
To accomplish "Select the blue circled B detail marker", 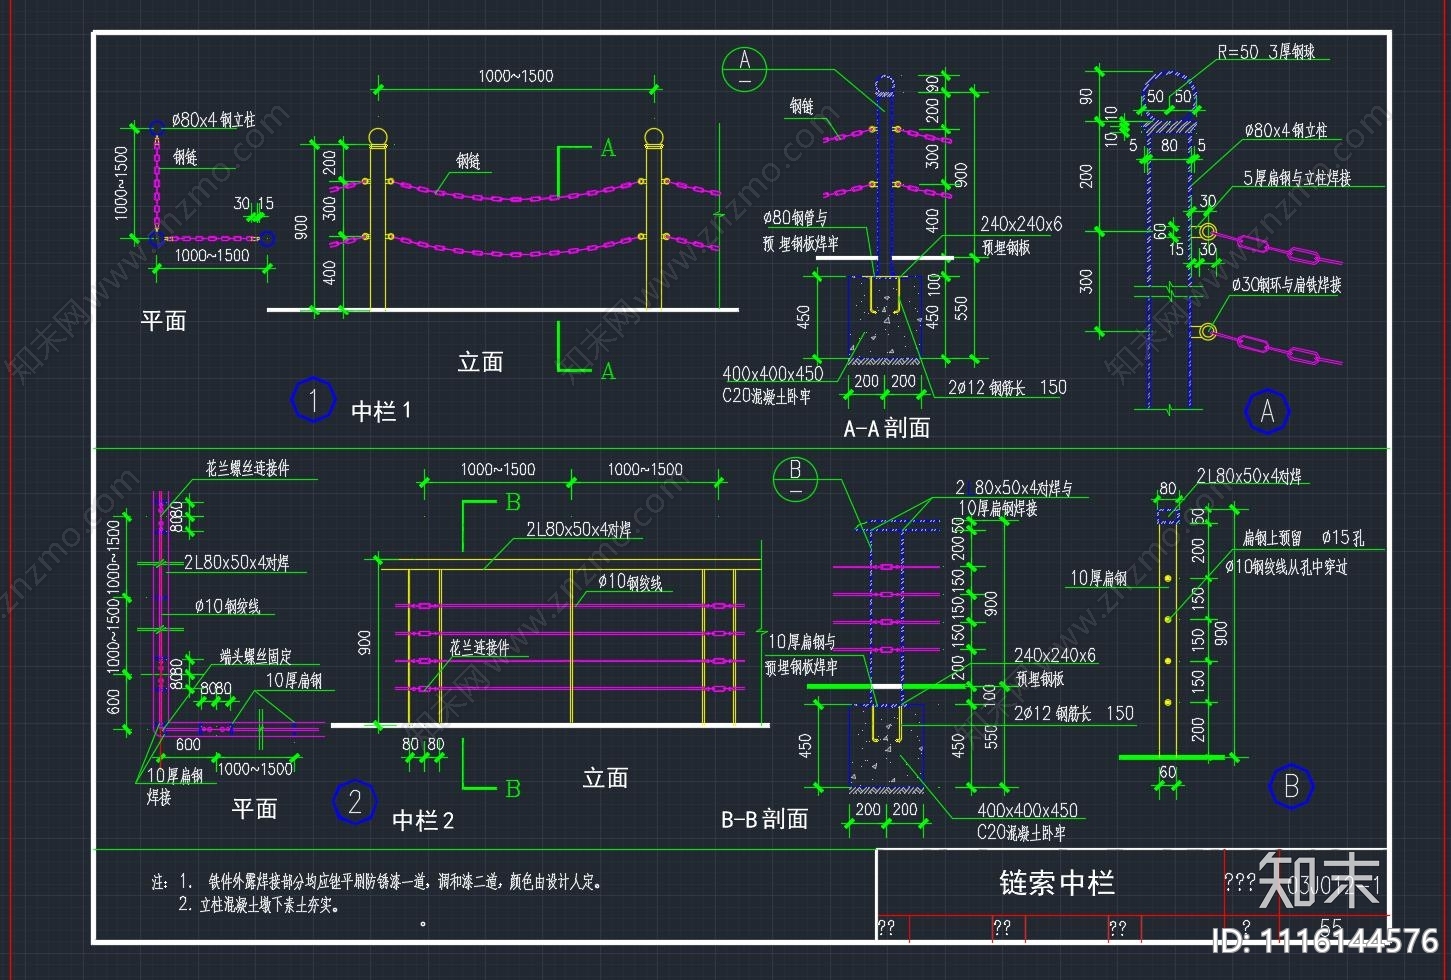I will pos(1291,787).
